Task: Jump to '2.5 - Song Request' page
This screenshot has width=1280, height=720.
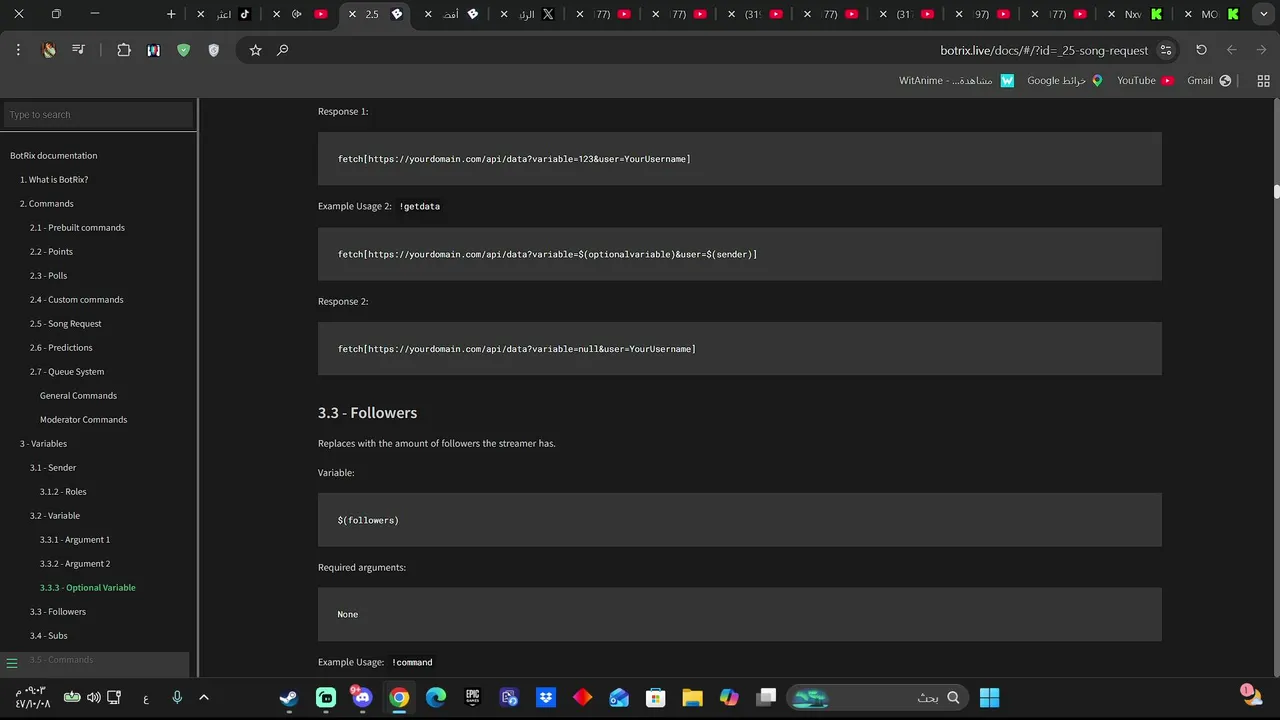Action: click(66, 324)
